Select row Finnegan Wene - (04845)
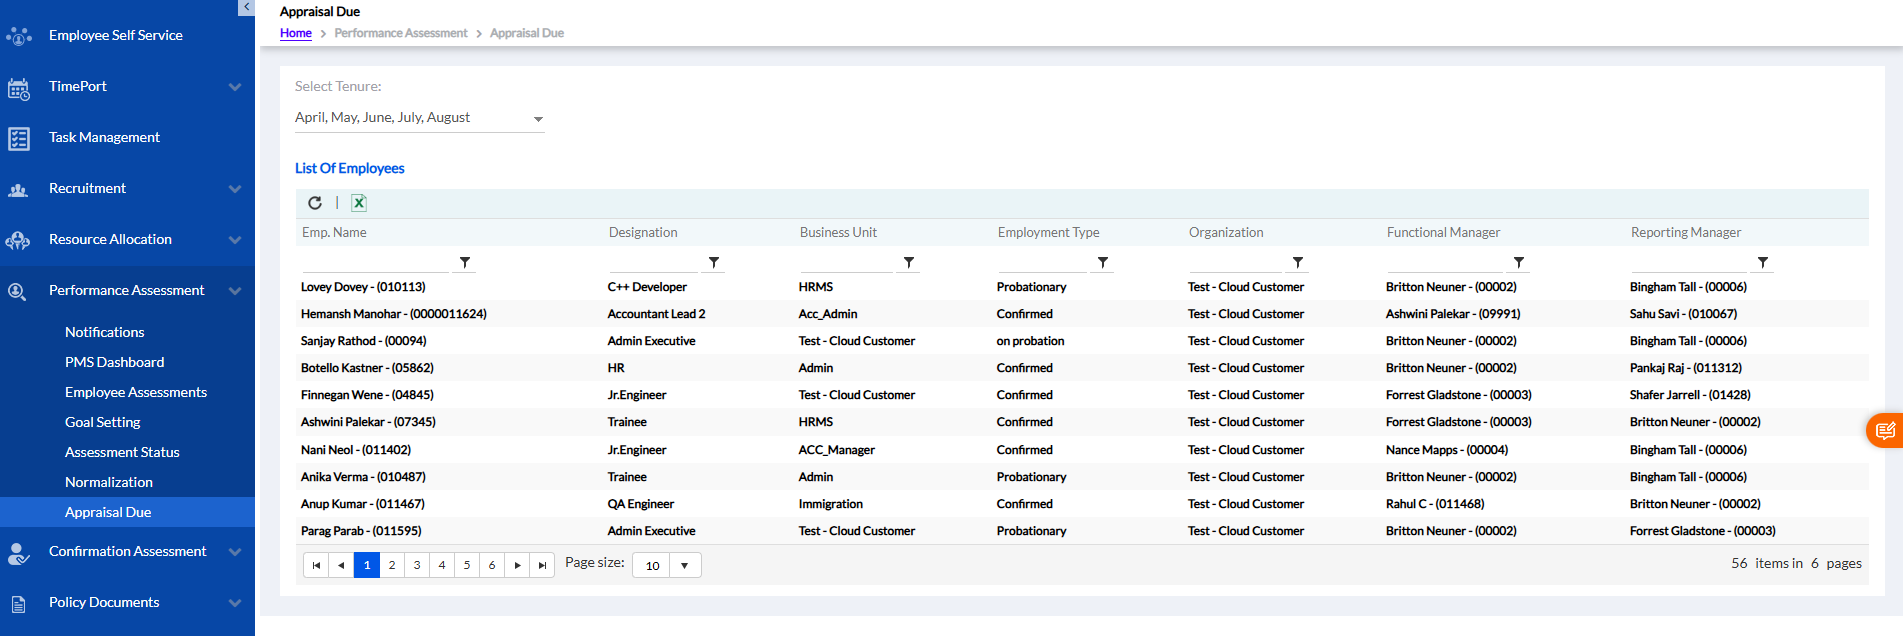Screen dimensions: 1903x636 pos(1084,395)
